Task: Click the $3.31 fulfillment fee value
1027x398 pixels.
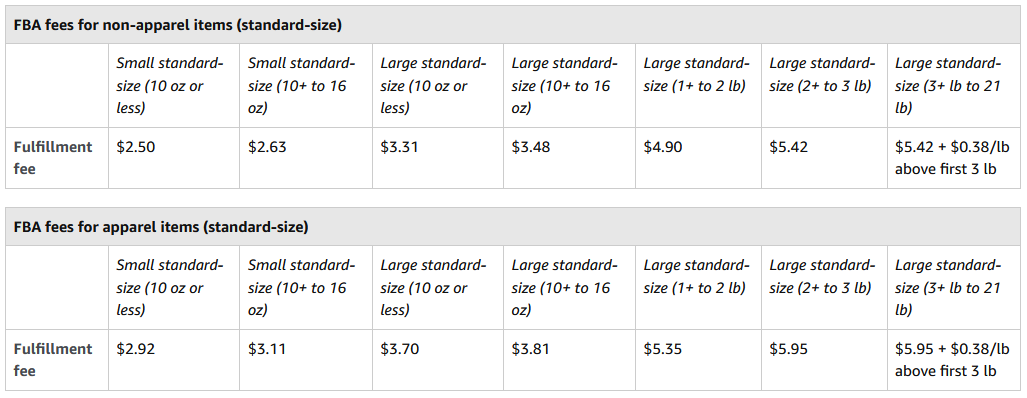Action: tap(399, 147)
